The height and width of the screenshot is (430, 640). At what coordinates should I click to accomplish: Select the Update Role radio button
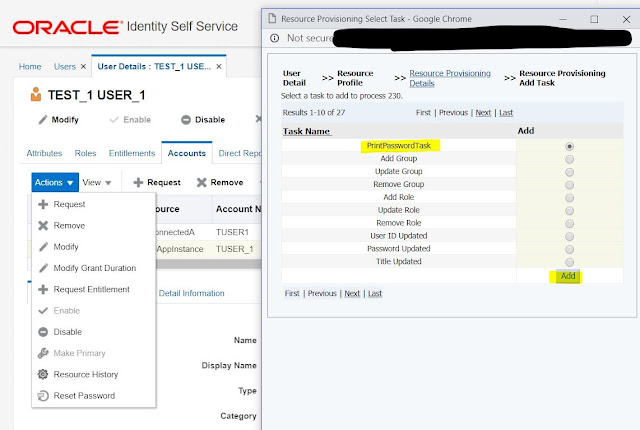[569, 211]
